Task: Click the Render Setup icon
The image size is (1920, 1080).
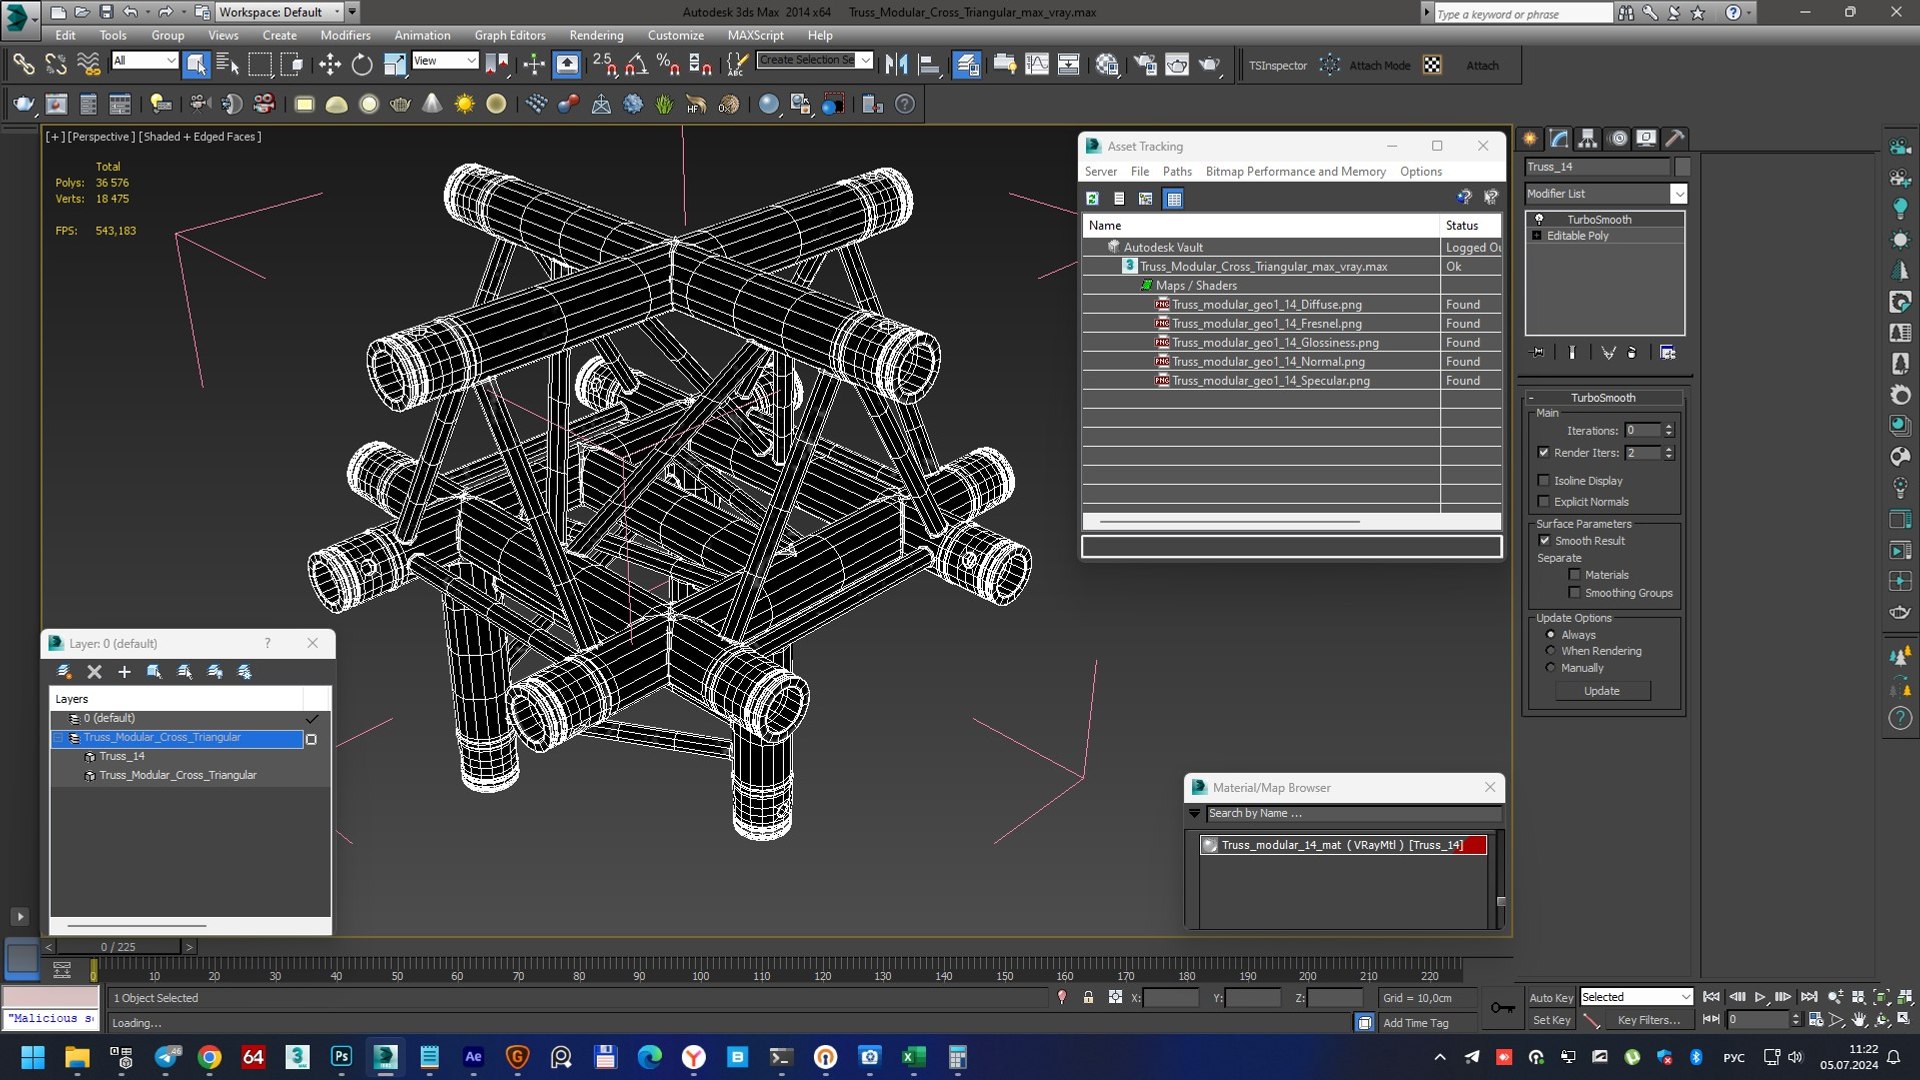Action: [1145, 66]
